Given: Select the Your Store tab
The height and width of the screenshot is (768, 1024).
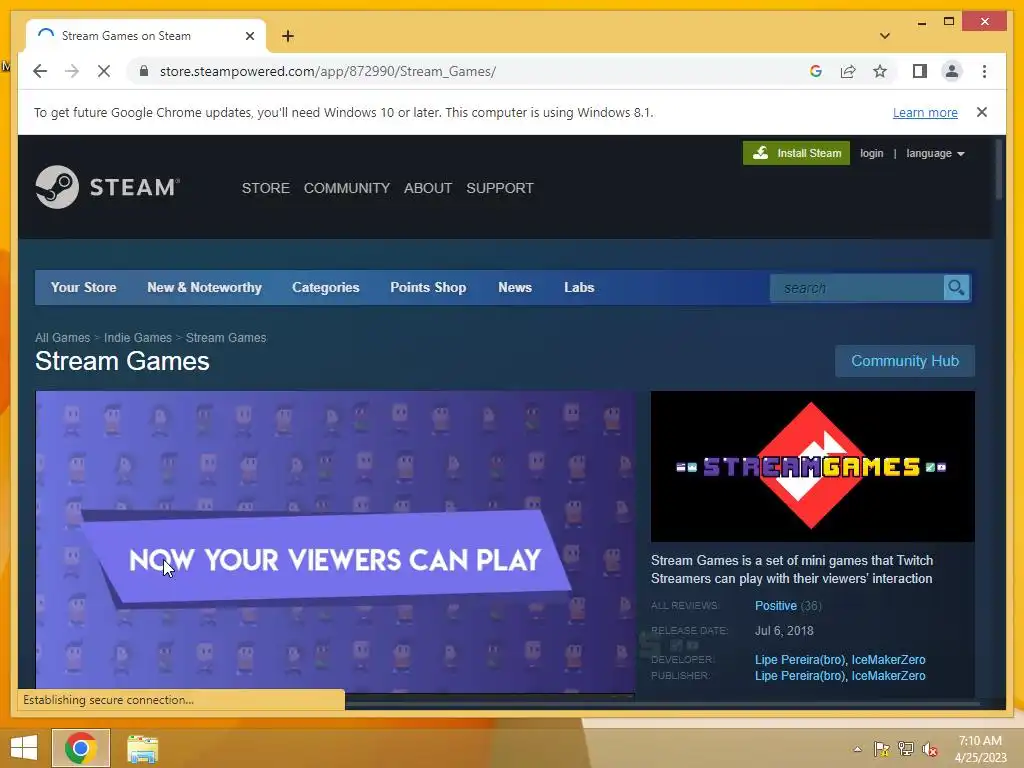Looking at the screenshot, I should tap(84, 287).
